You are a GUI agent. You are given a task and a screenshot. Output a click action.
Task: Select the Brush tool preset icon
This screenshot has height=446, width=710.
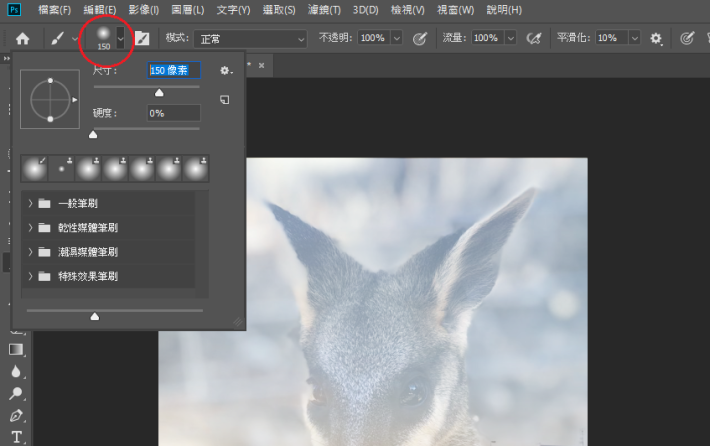[57, 39]
